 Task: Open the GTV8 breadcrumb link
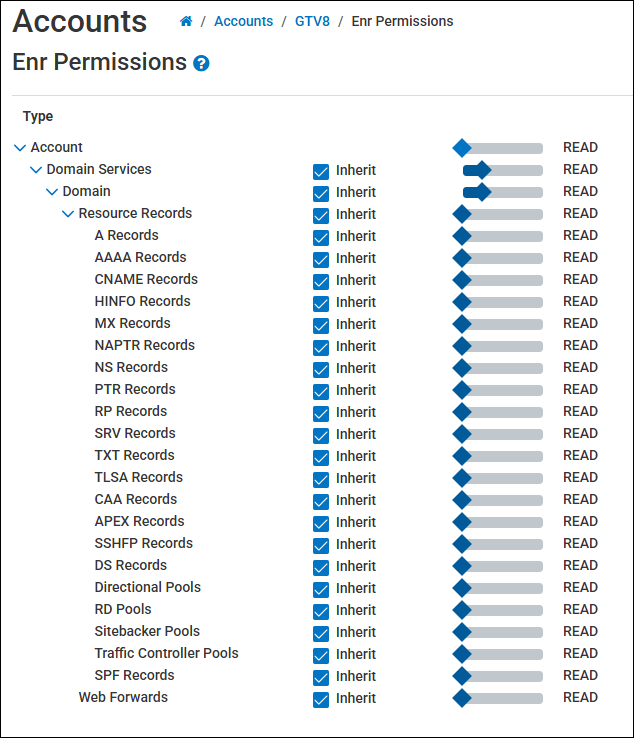(x=312, y=21)
